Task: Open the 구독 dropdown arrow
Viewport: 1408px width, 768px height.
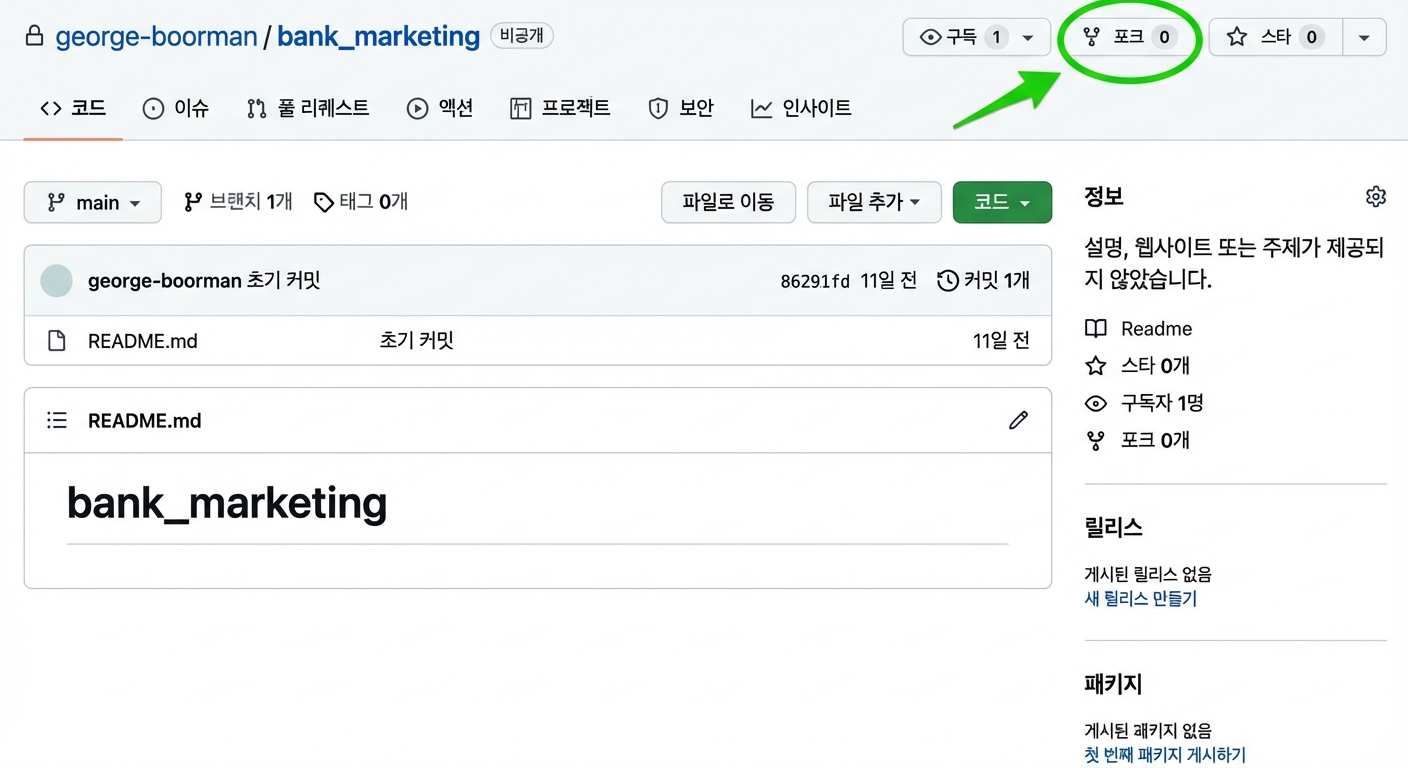Action: click(1028, 38)
